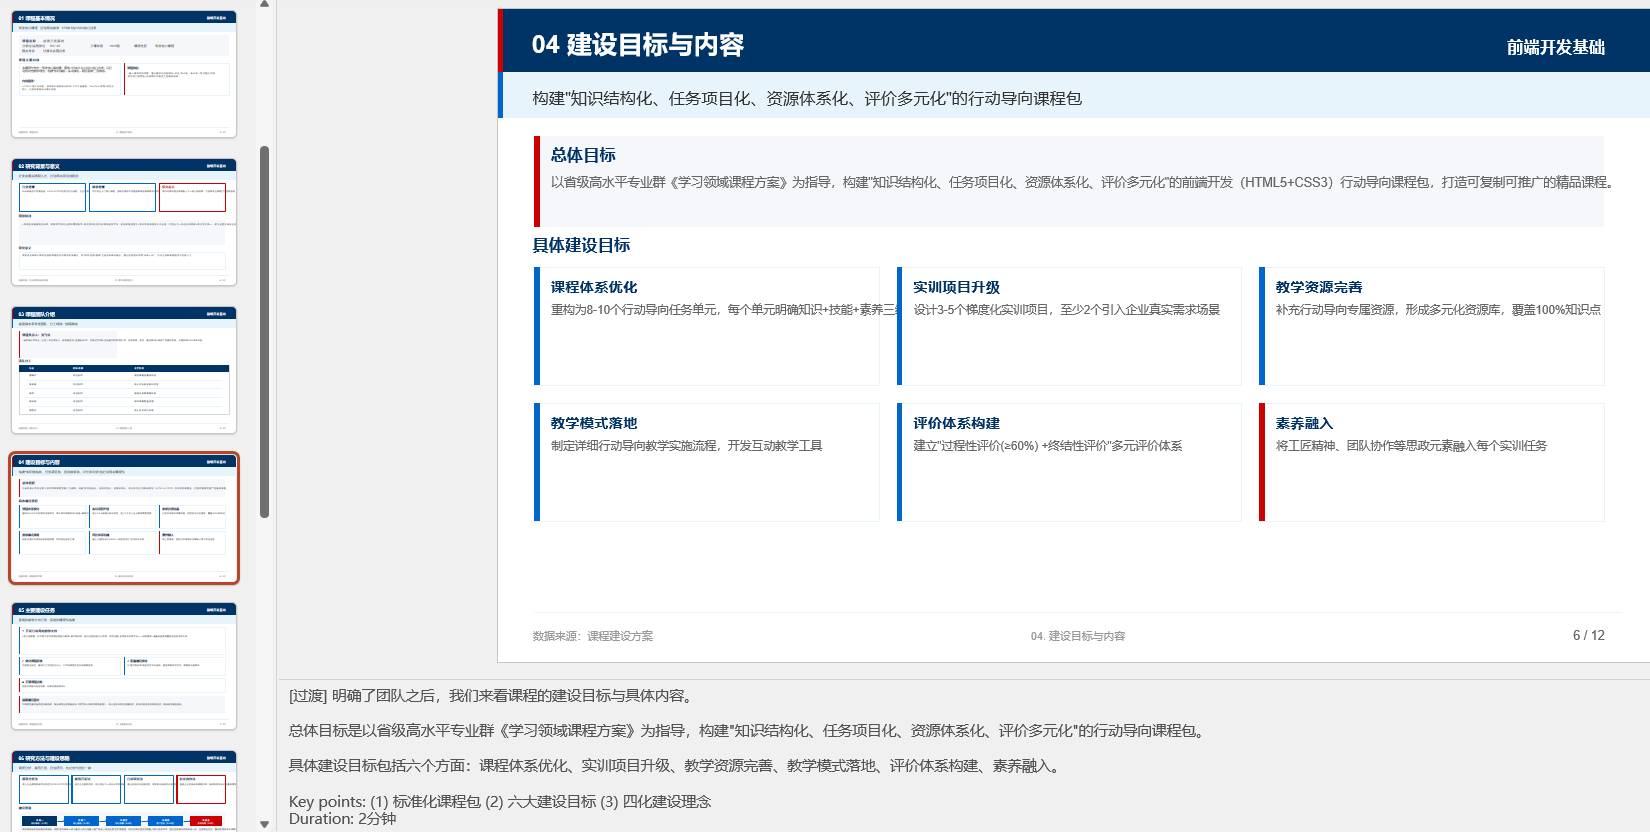The height and width of the screenshot is (832, 1650).
Task: Select the 教学资源完善 card
Action: (1431, 326)
